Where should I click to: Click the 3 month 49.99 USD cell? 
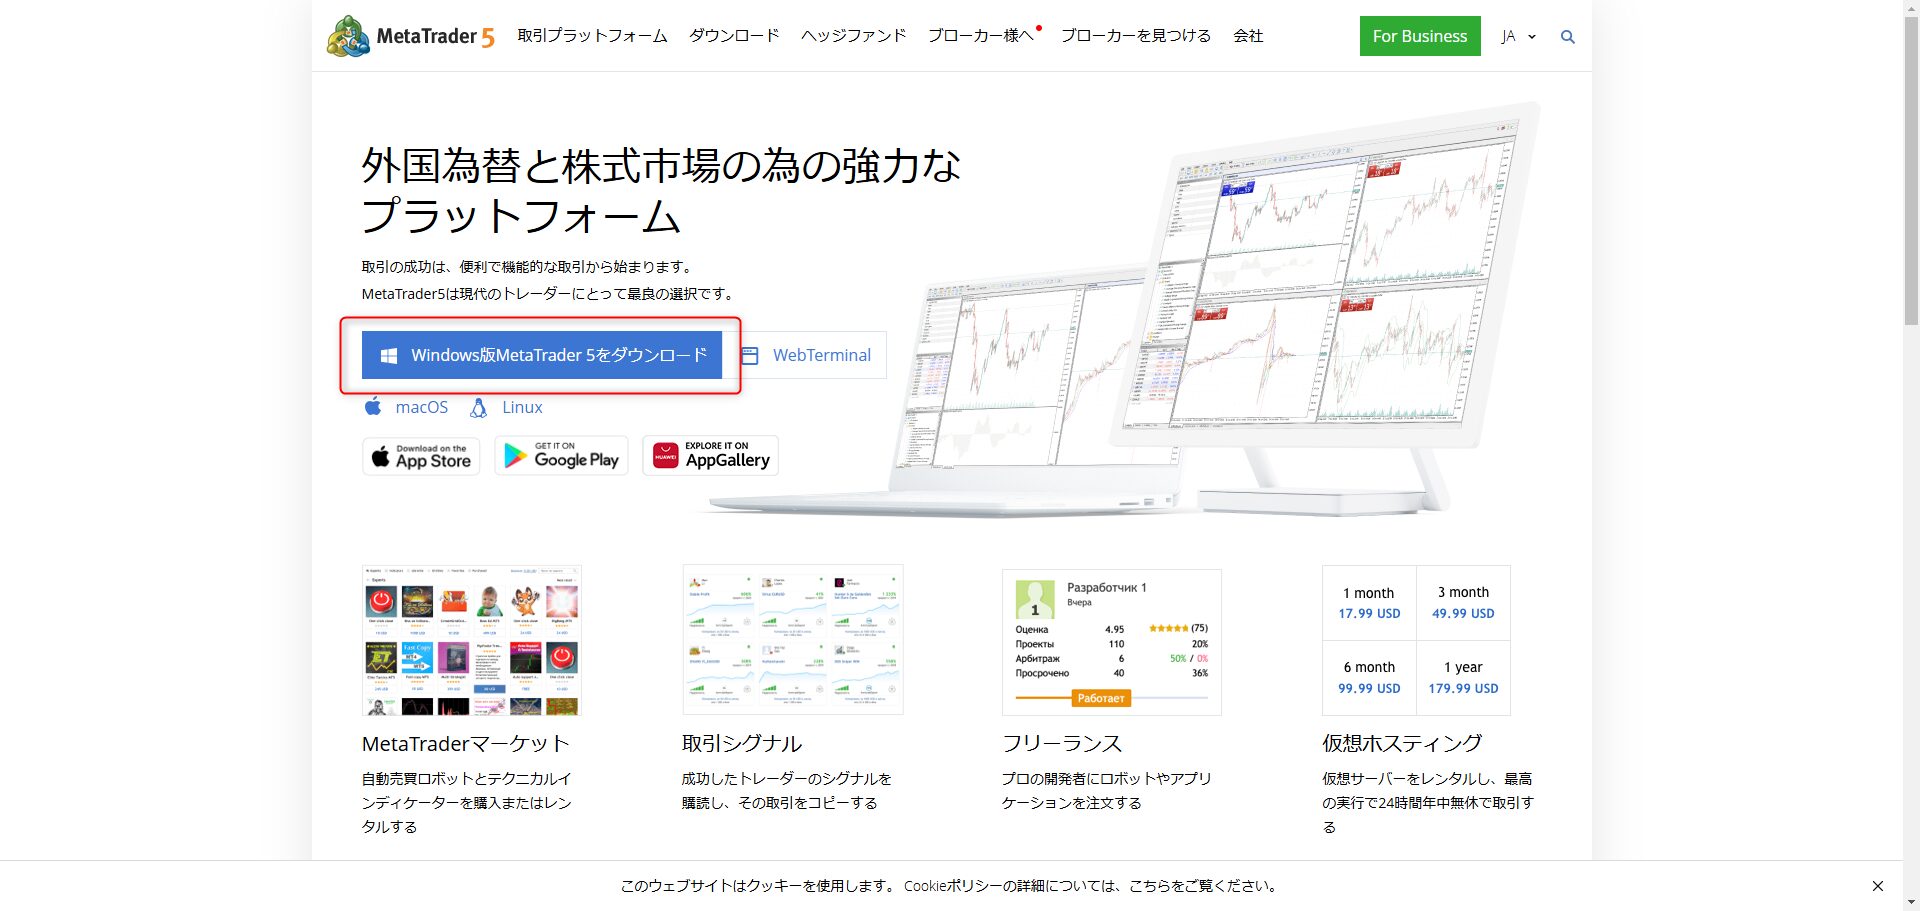click(1463, 603)
